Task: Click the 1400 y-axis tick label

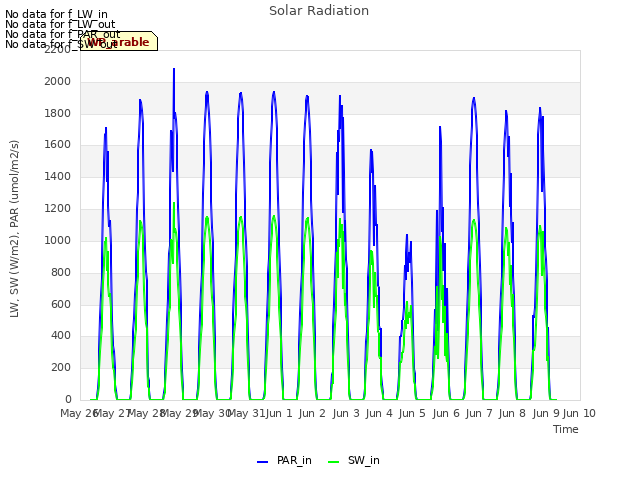Action: [58, 177]
